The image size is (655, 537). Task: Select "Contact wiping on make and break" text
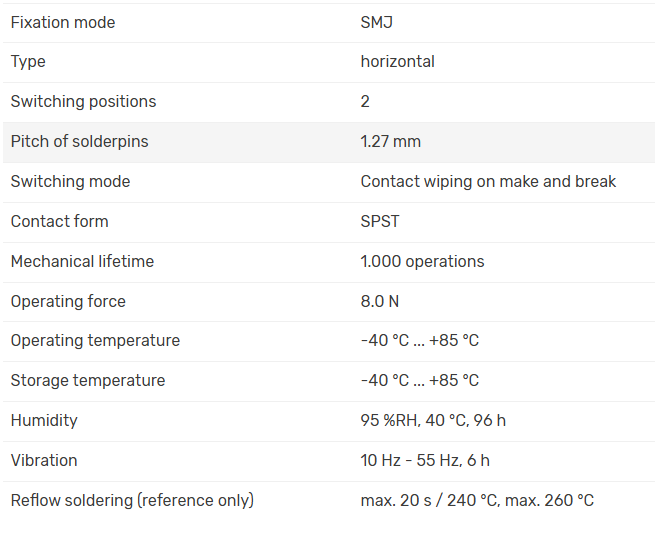(488, 182)
